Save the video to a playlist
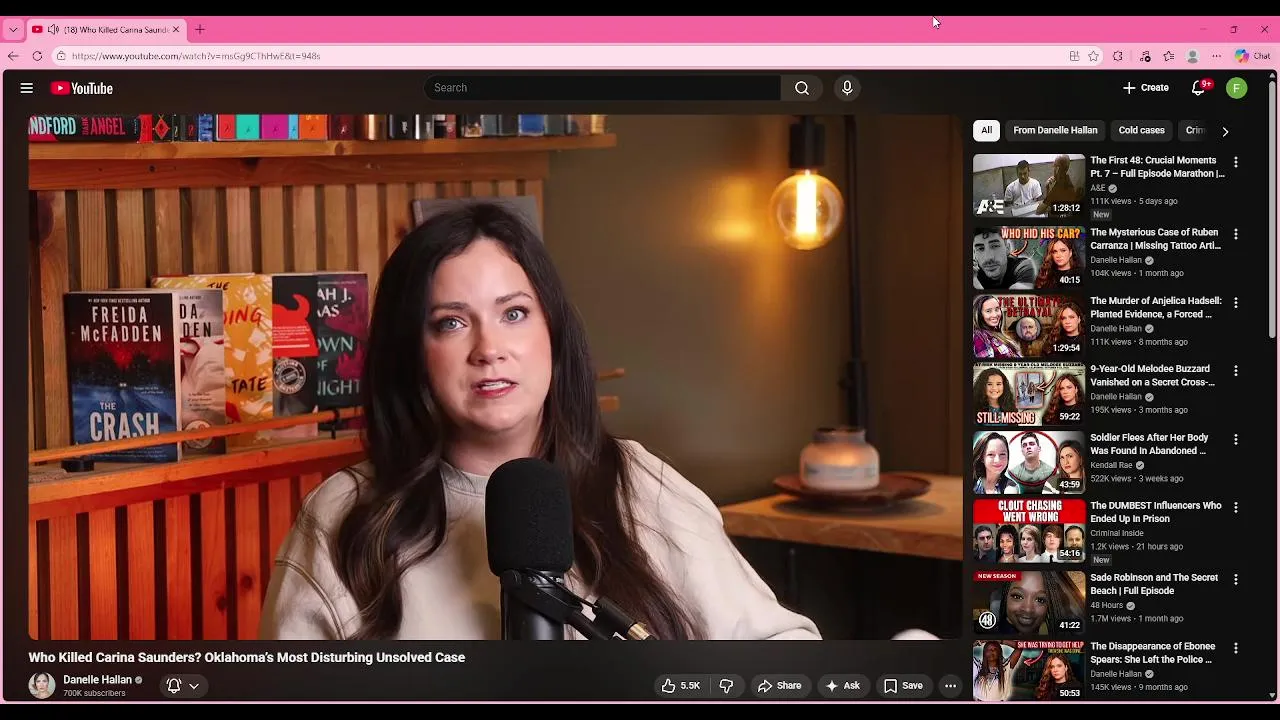The width and height of the screenshot is (1280, 720). [x=903, y=686]
